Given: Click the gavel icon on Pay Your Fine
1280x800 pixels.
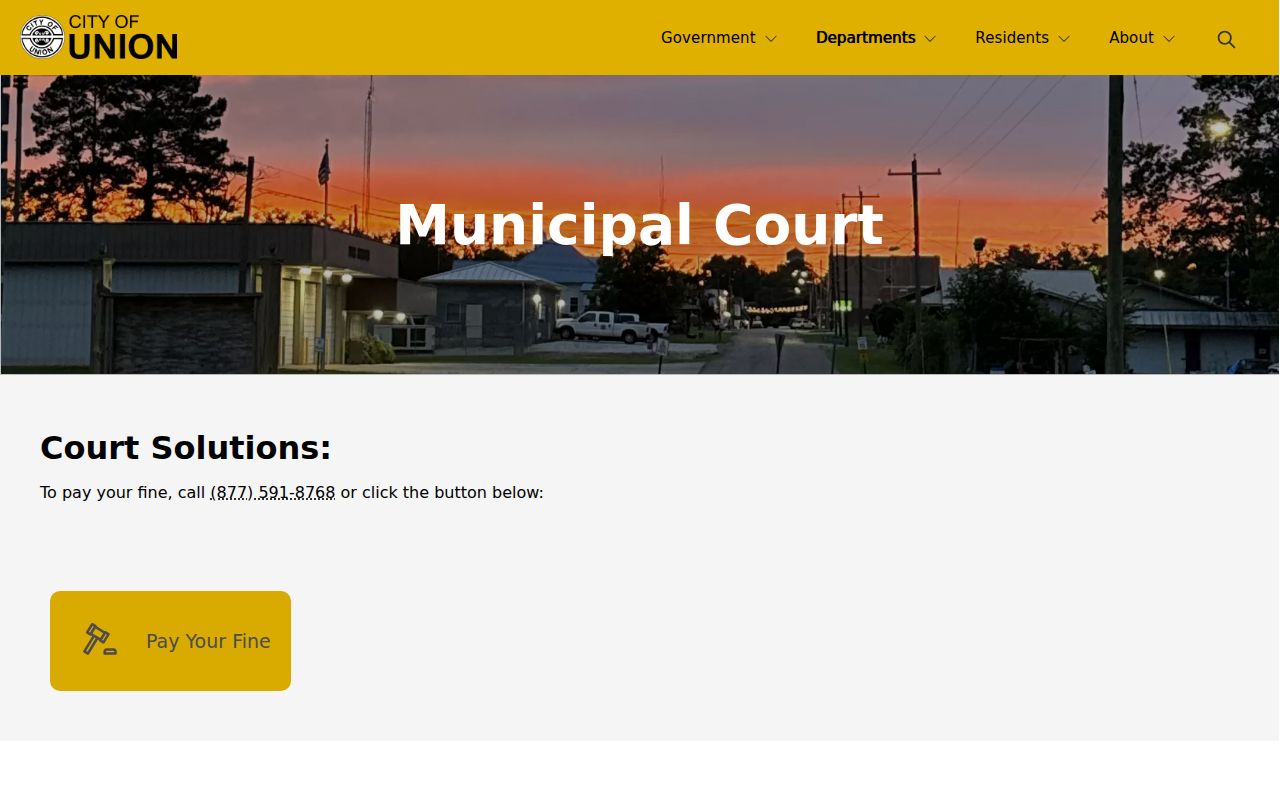Looking at the screenshot, I should click(99, 640).
